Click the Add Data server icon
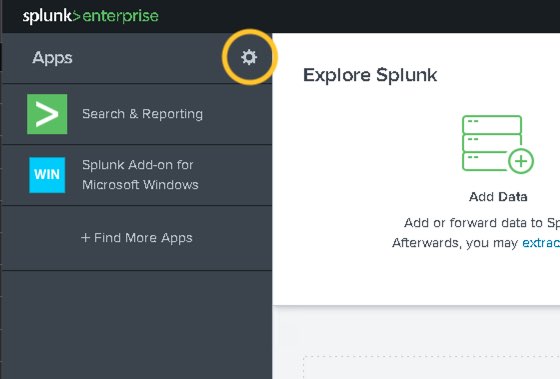The width and height of the screenshot is (560, 379). [x=498, y=144]
